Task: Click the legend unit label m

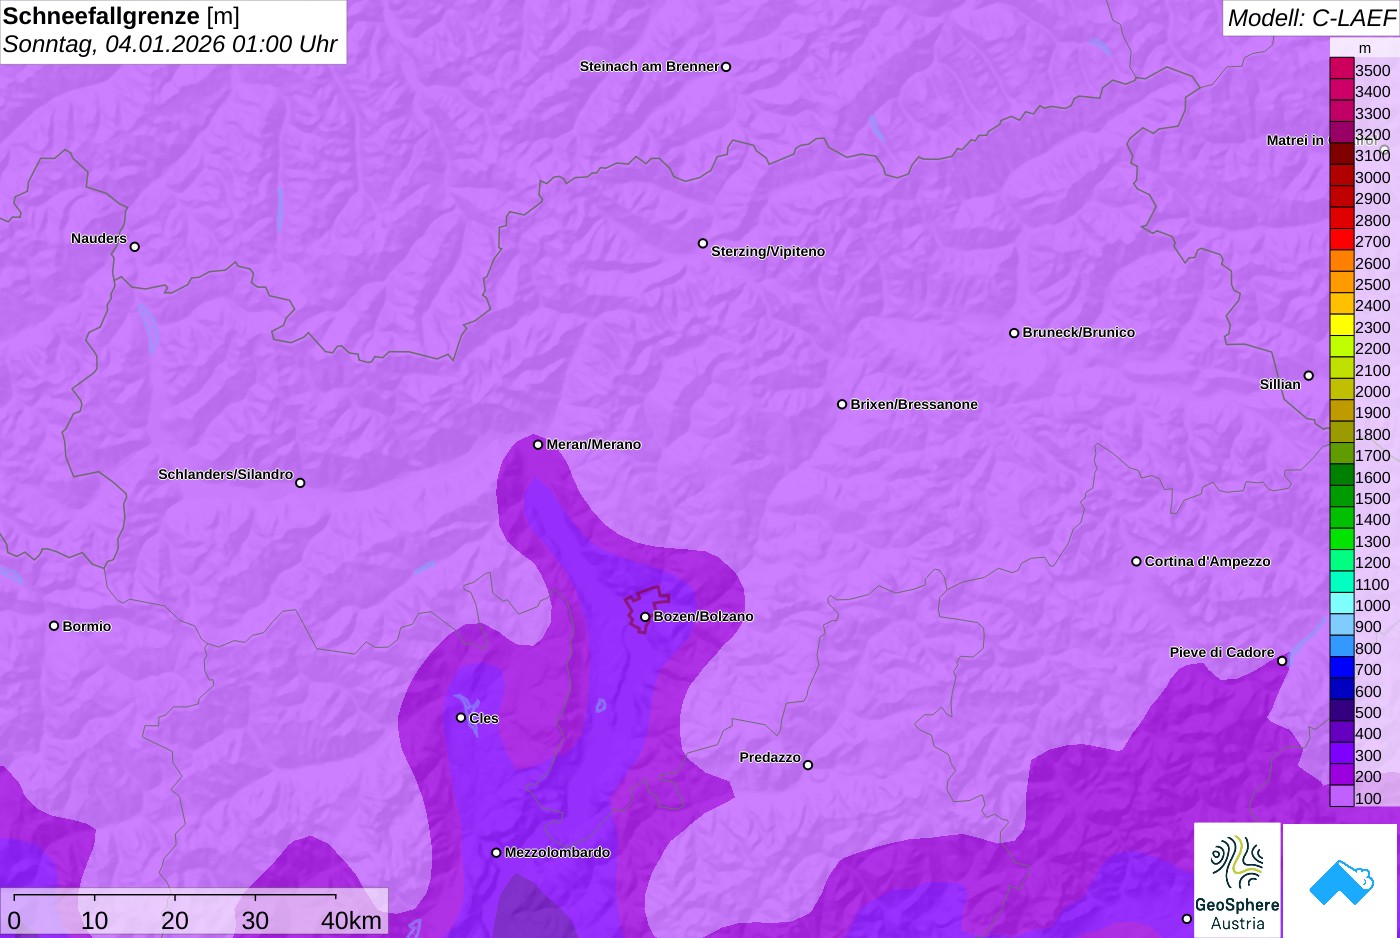Action: pyautogui.click(x=1365, y=48)
